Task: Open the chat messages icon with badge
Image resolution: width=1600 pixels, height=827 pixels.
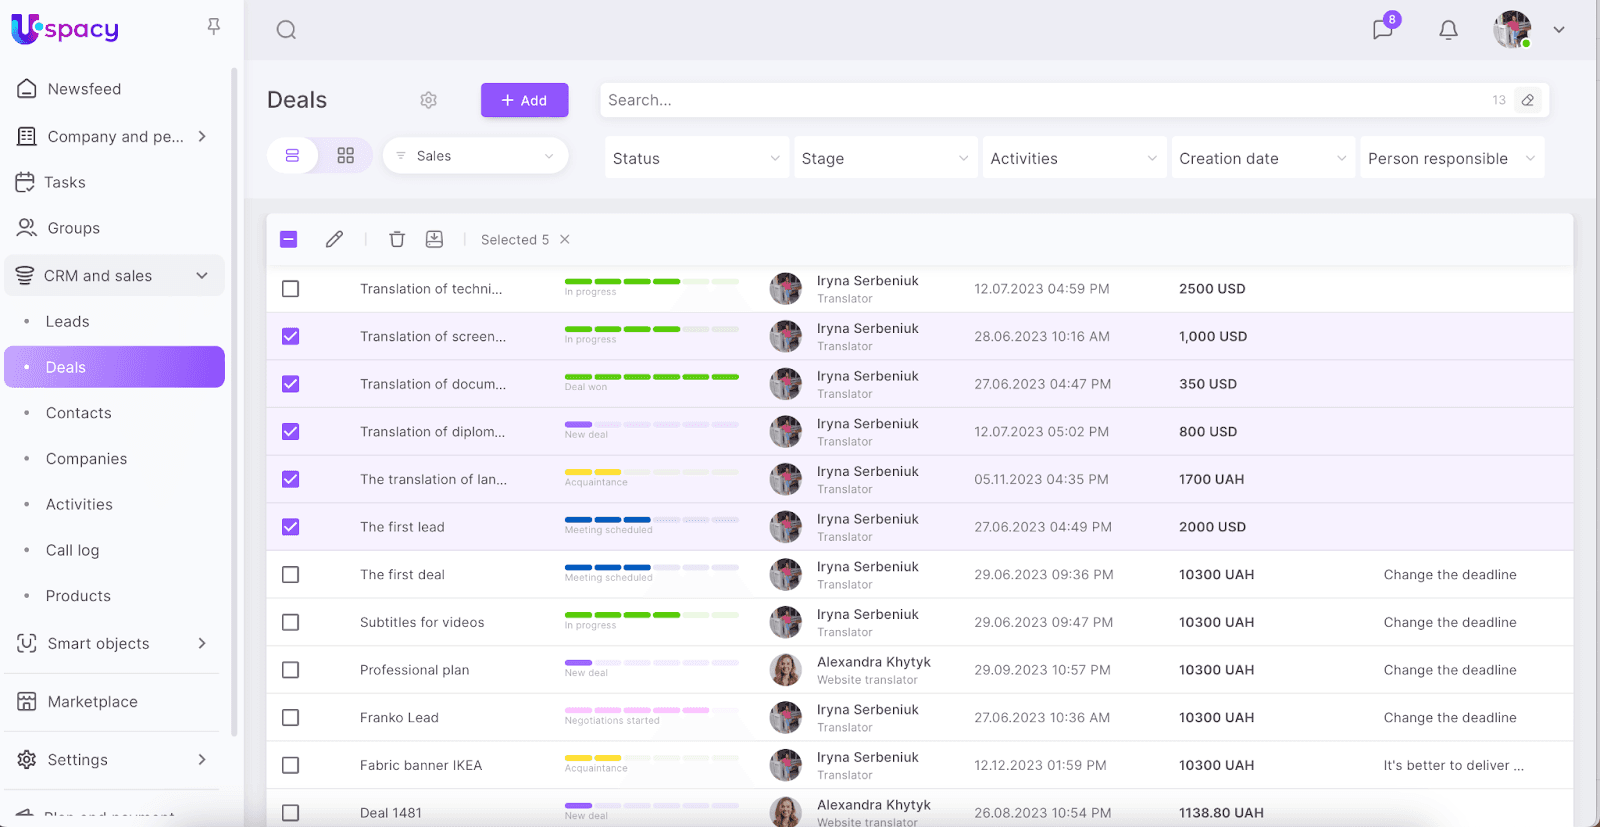Action: click(1383, 29)
